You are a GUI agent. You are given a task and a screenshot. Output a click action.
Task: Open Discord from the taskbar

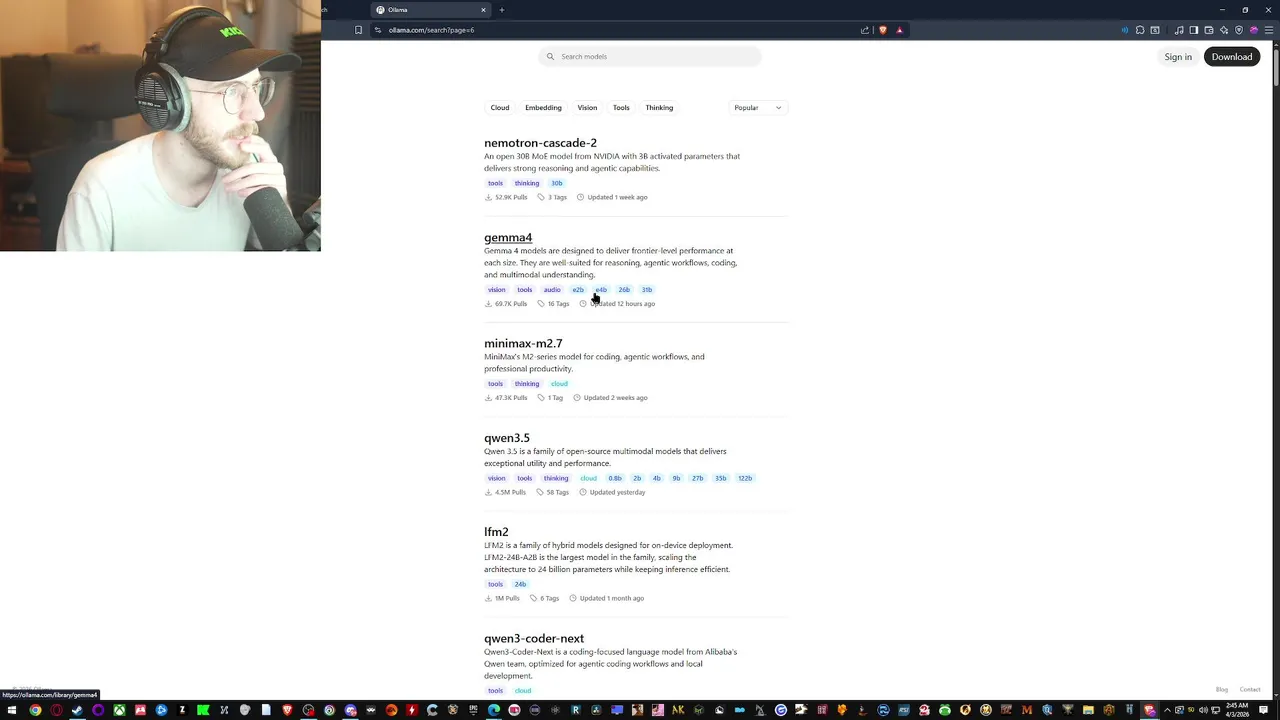coord(350,710)
